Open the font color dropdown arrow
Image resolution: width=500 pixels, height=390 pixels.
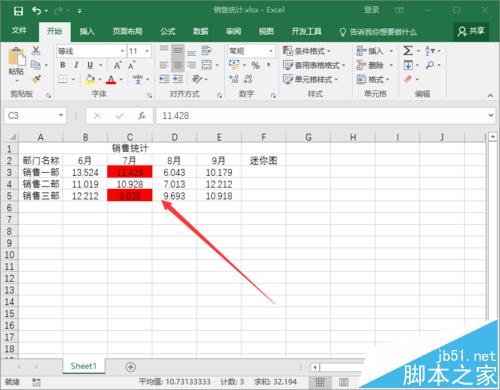coord(121,79)
